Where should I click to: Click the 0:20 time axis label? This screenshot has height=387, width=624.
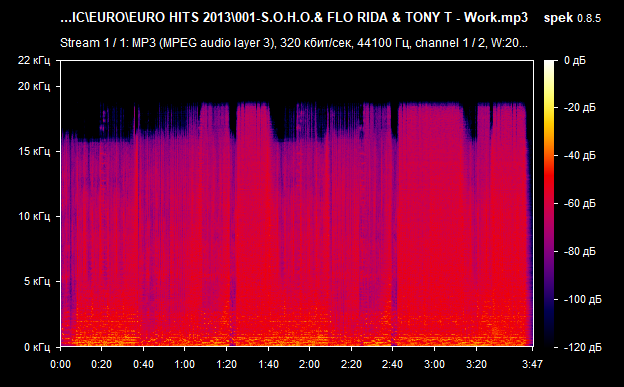tap(101, 364)
